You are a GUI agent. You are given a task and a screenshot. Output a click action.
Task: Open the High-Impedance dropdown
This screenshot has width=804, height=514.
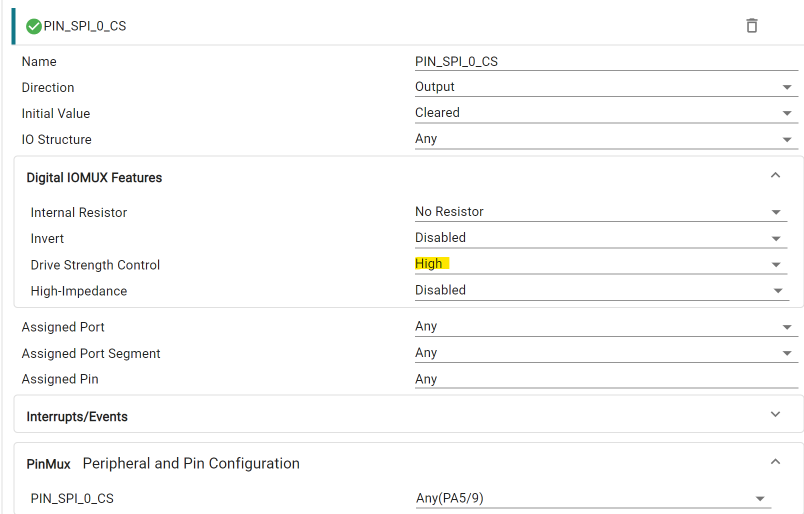click(601, 290)
